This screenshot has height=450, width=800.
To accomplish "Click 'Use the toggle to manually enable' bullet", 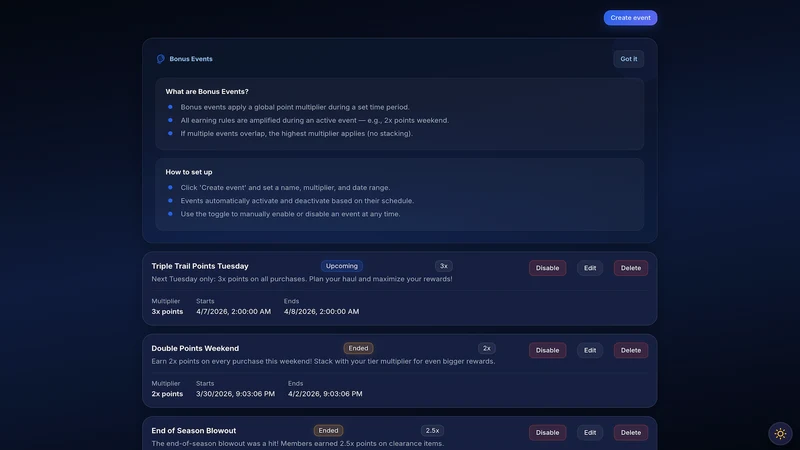I will point(290,214).
